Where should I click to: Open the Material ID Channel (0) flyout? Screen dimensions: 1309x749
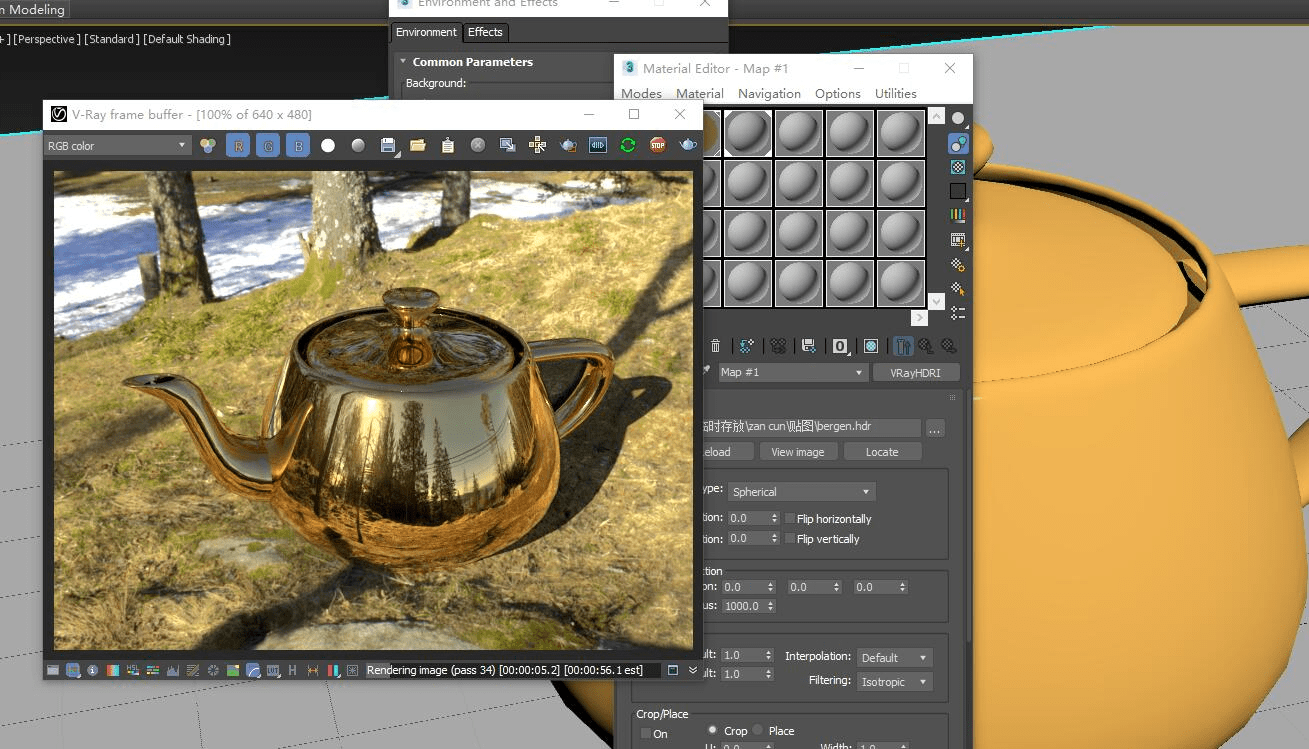click(840, 346)
